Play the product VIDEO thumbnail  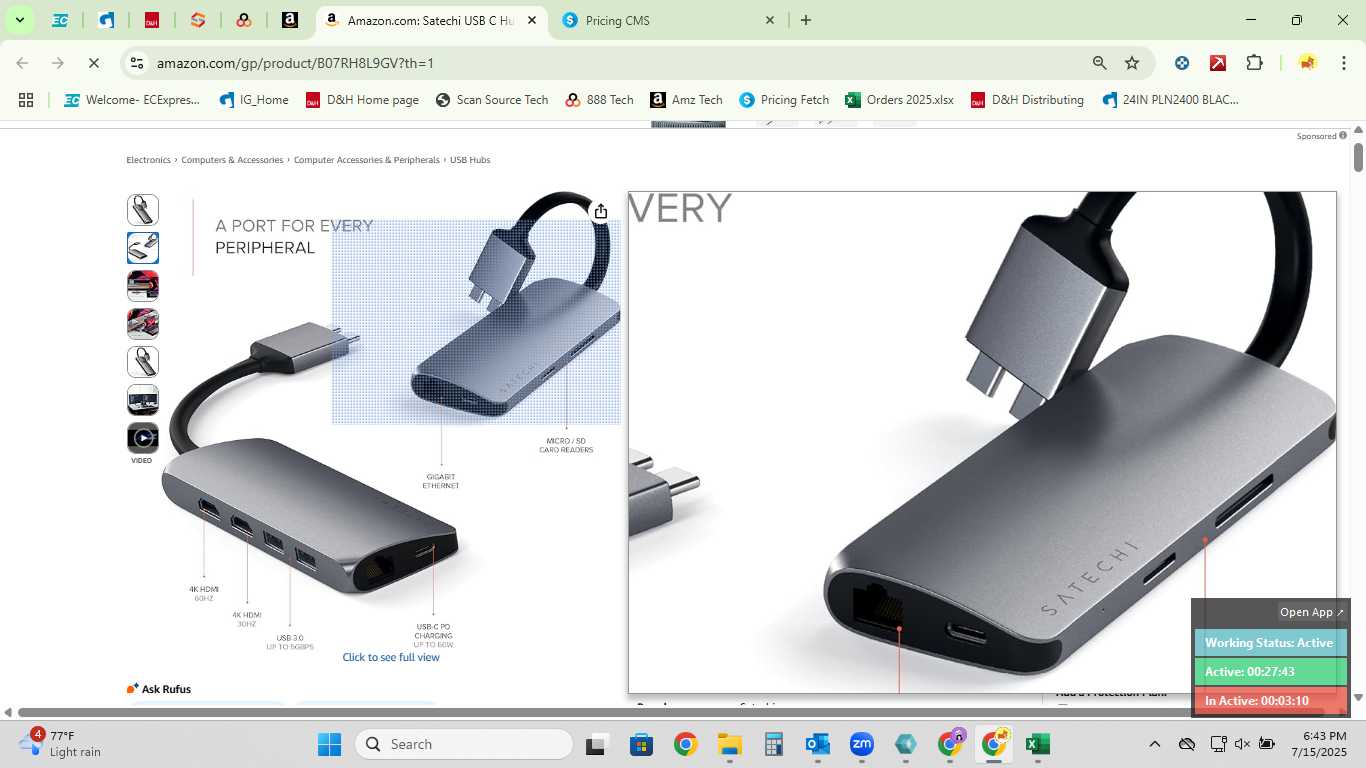coord(143,438)
